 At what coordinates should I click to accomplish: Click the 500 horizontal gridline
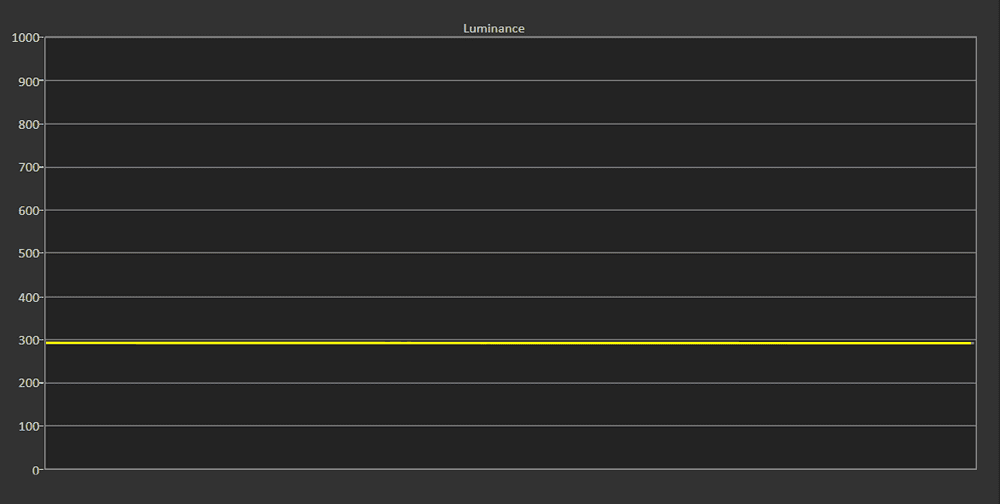click(x=510, y=253)
